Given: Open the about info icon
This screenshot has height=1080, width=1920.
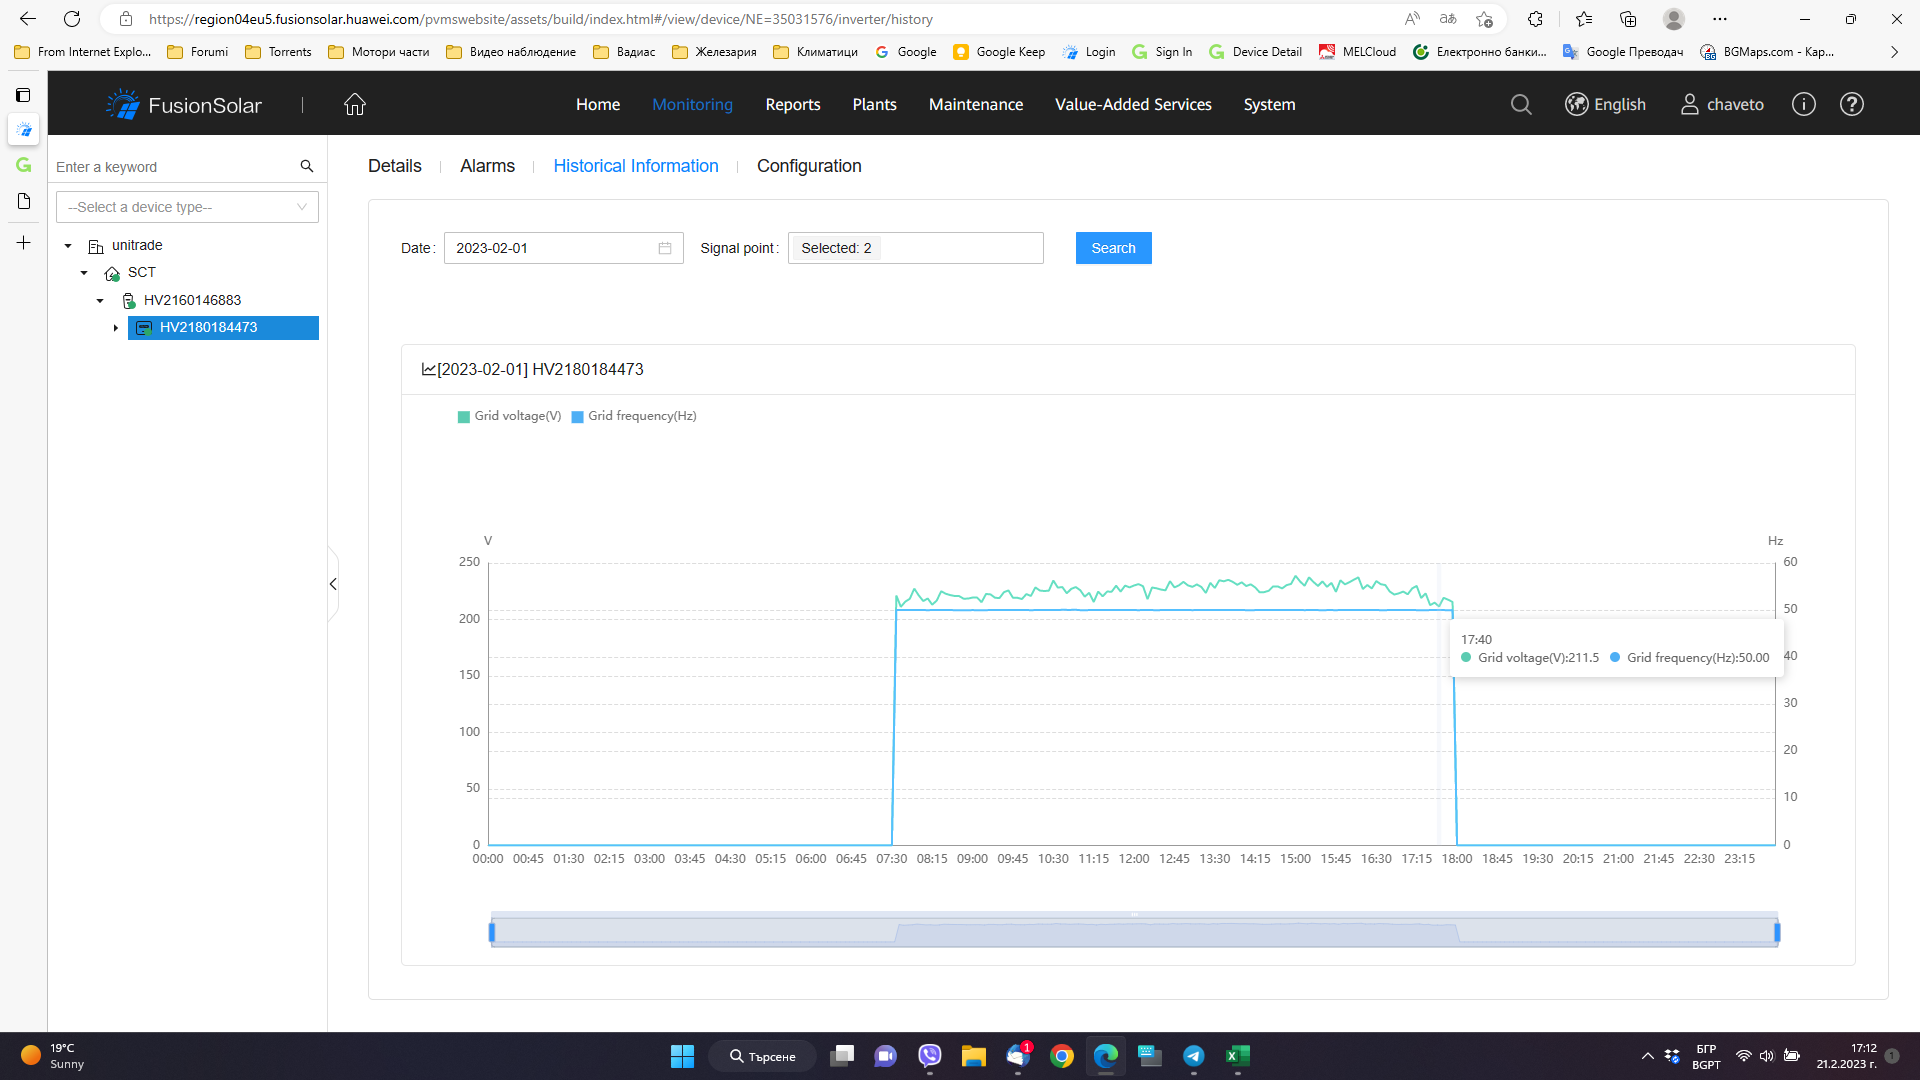Looking at the screenshot, I should 1803,105.
